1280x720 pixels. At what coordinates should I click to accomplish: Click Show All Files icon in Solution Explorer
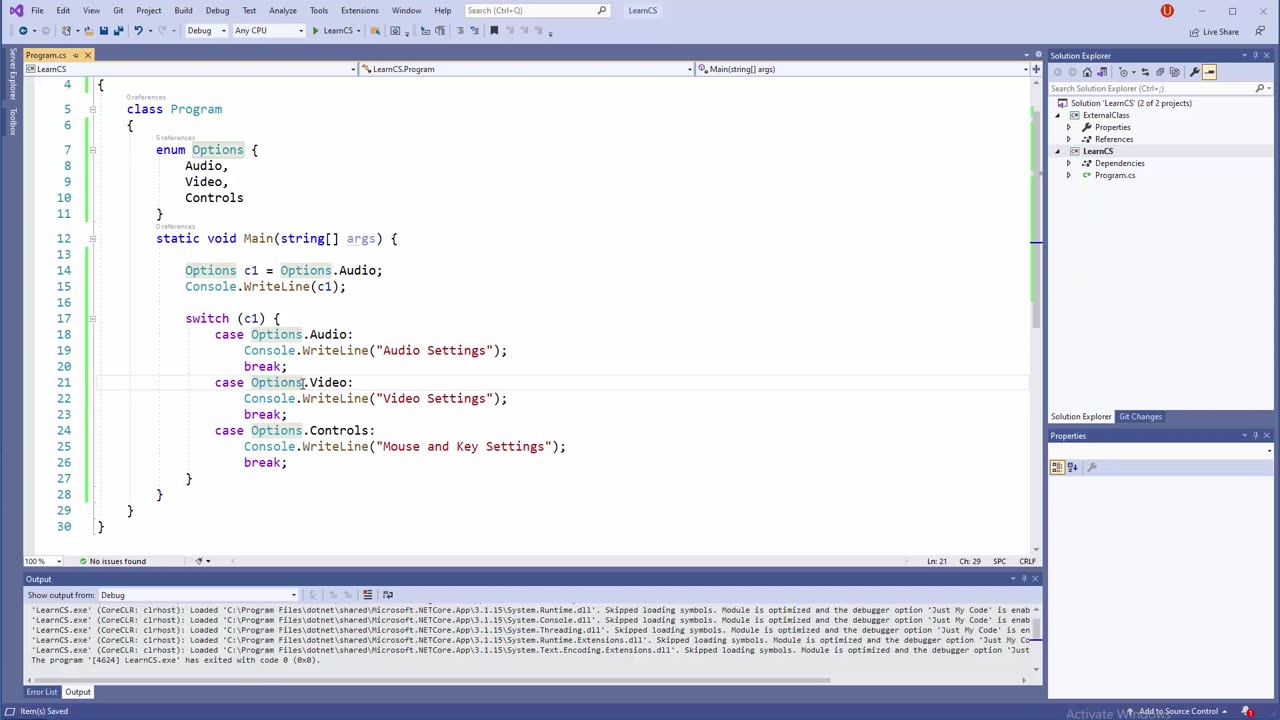(1175, 72)
